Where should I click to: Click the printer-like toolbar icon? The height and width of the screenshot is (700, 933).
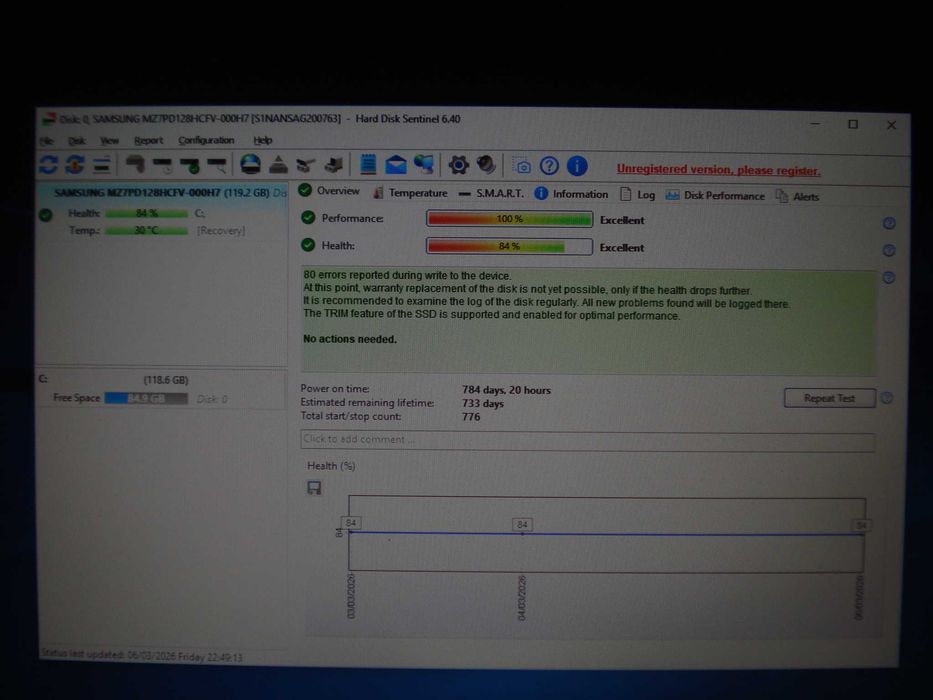point(333,165)
